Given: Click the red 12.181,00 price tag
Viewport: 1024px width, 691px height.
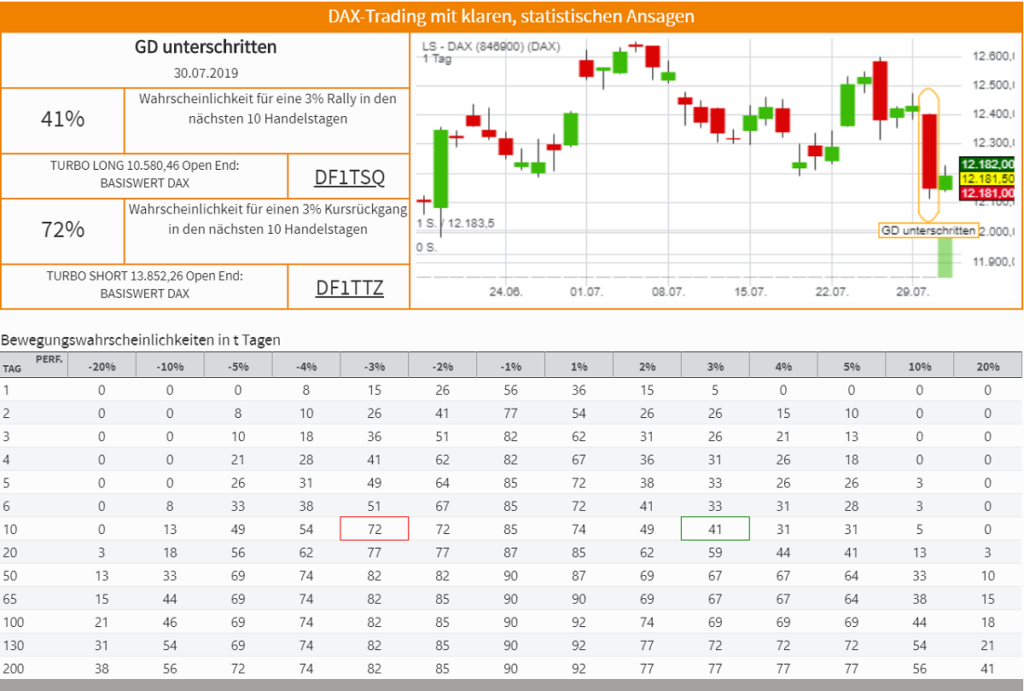Looking at the screenshot, I should (x=987, y=193).
